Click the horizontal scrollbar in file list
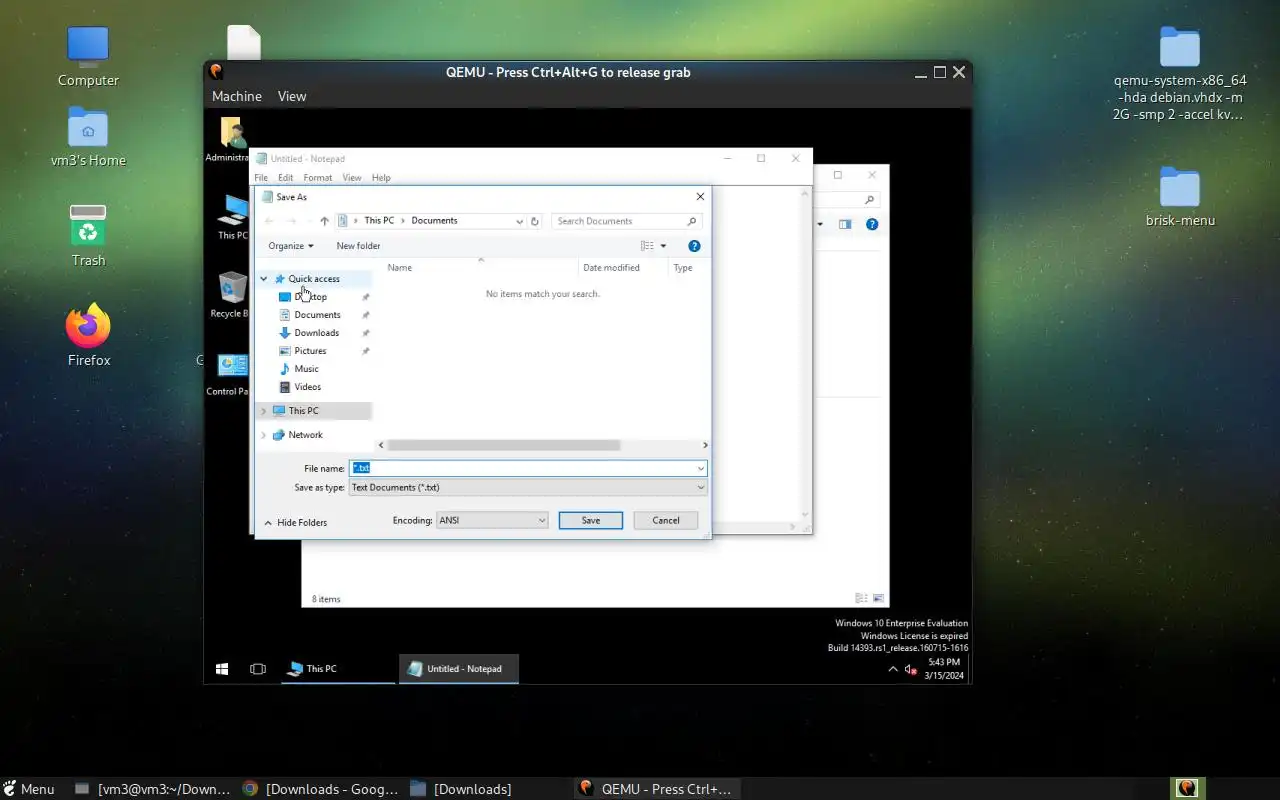This screenshot has height=800, width=1280. [504, 445]
